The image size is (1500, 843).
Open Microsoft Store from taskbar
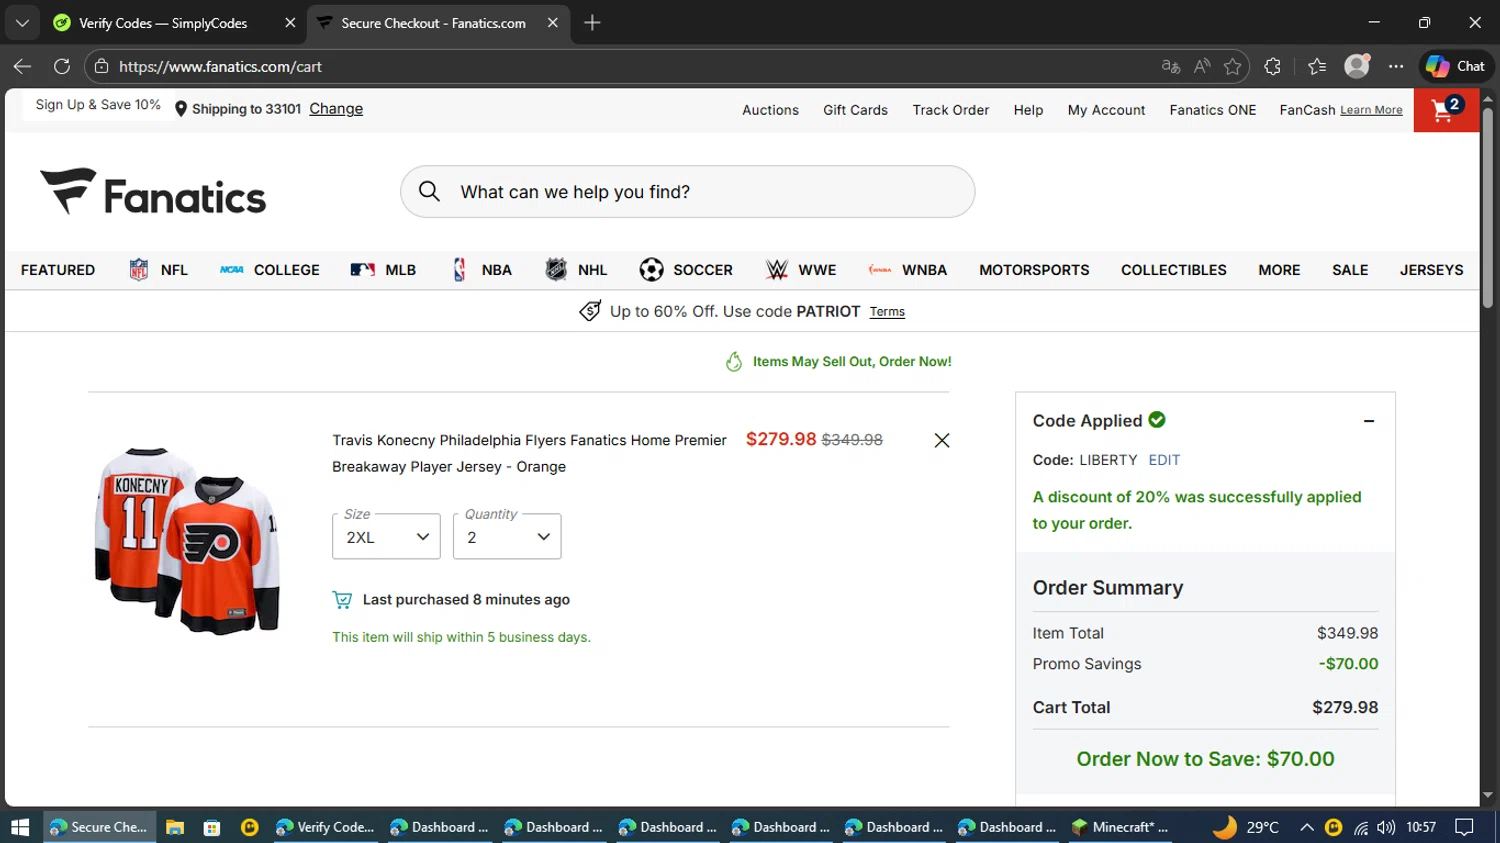point(212,827)
